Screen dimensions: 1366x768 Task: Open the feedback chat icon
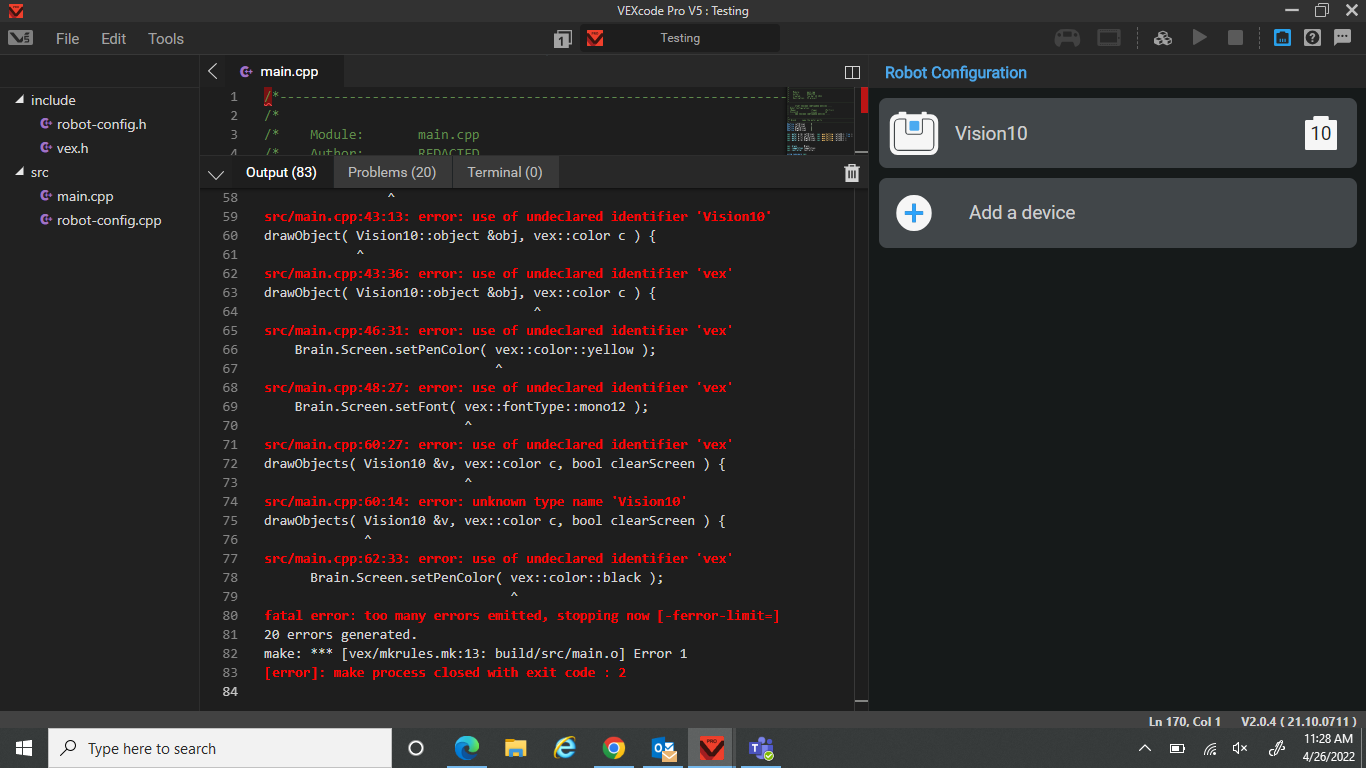1343,38
